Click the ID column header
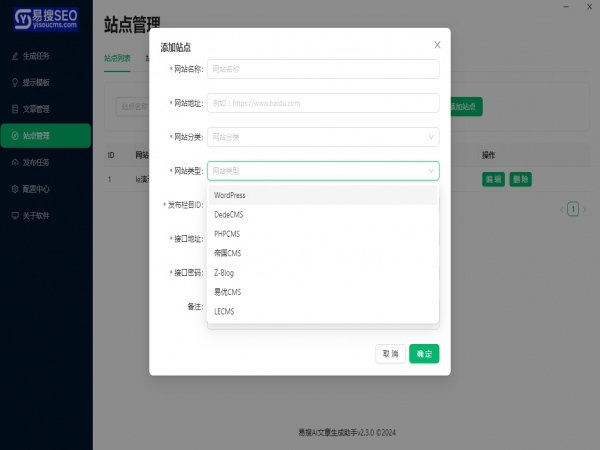 pyautogui.click(x=111, y=155)
